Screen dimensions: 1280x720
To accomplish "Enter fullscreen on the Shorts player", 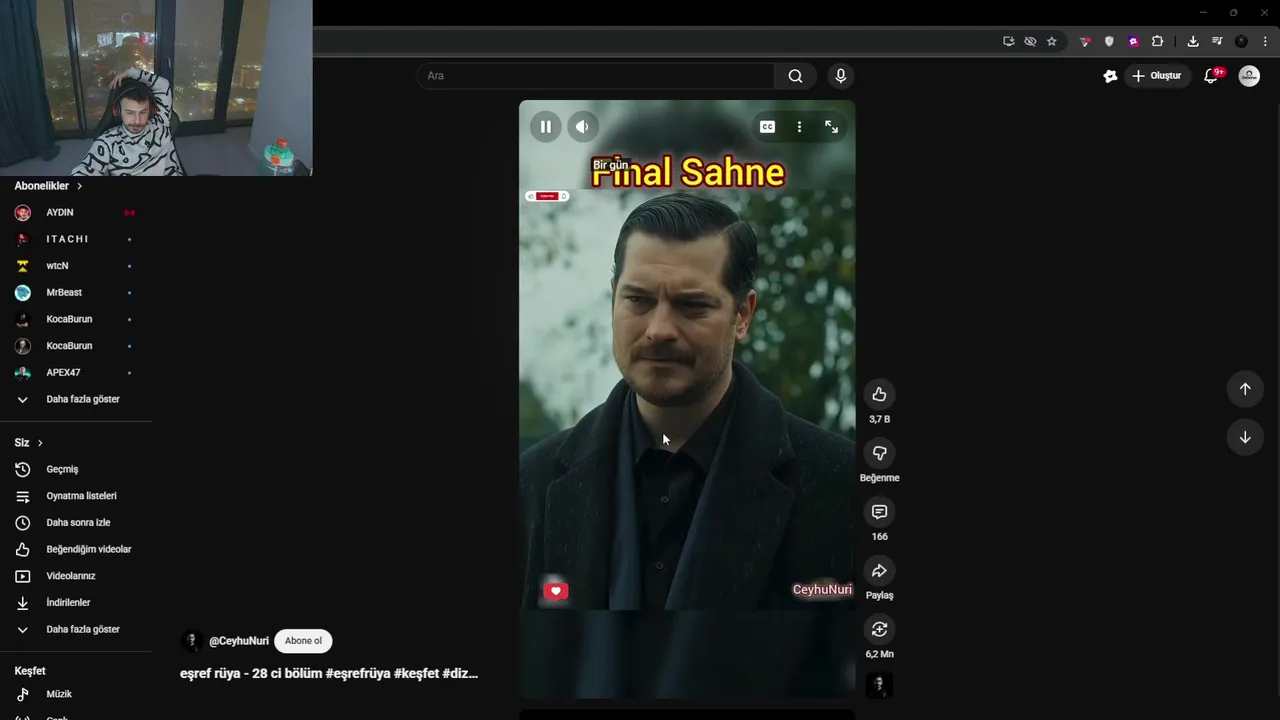I will tap(831, 127).
